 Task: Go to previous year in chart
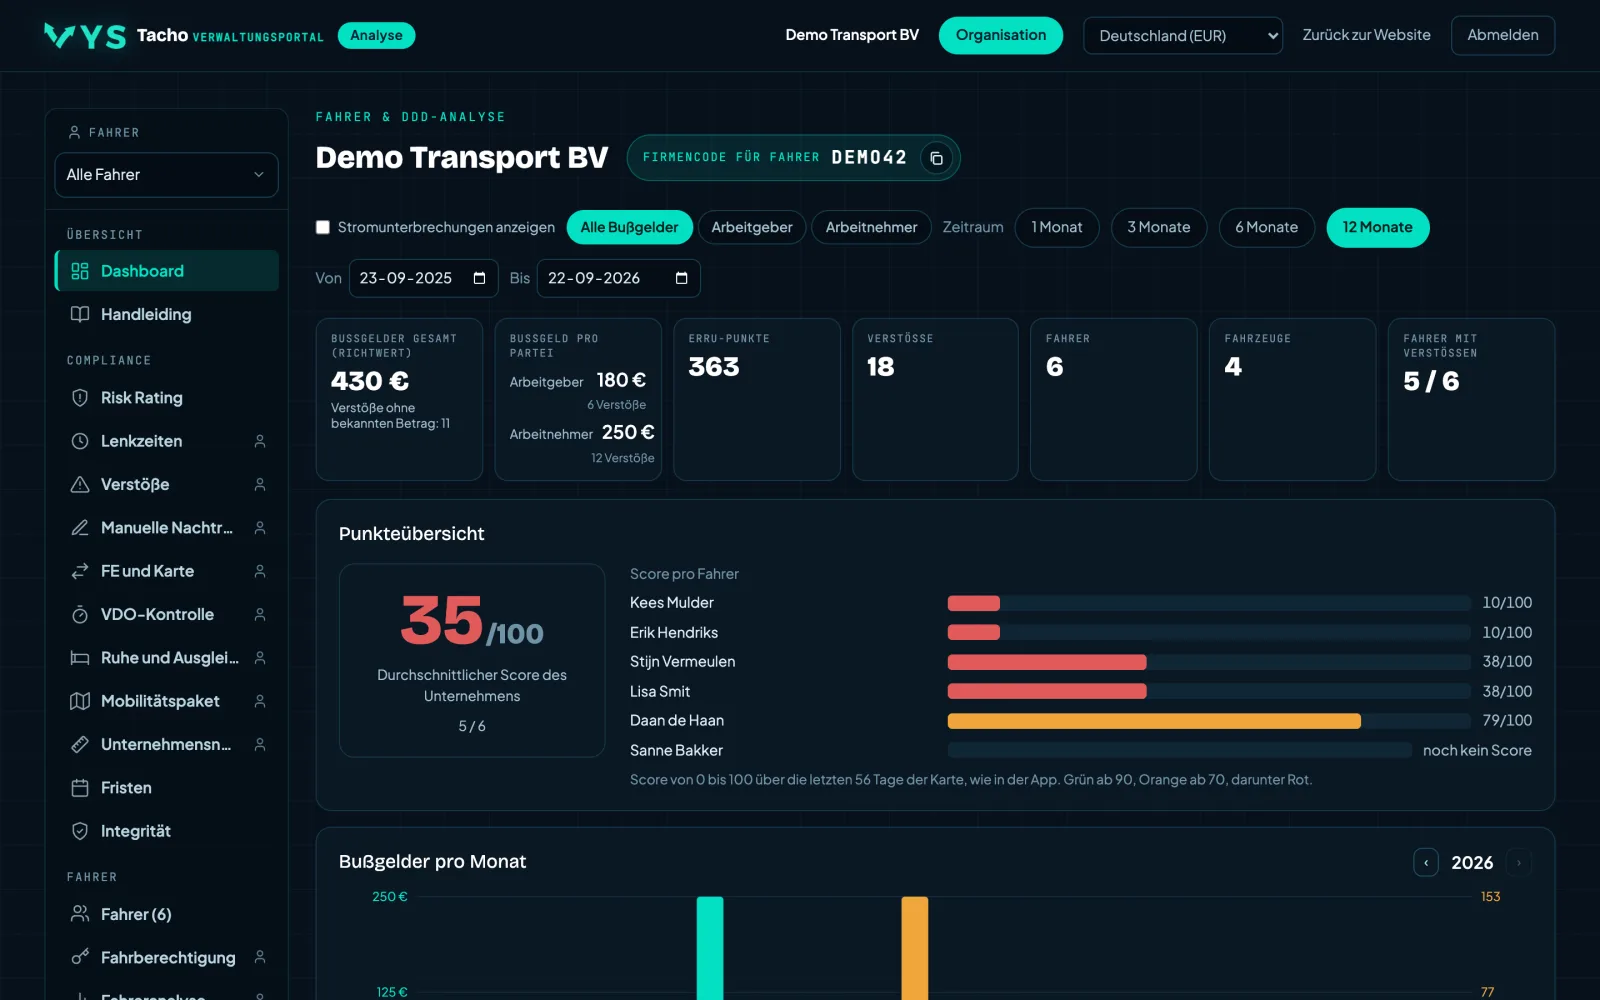click(1426, 862)
